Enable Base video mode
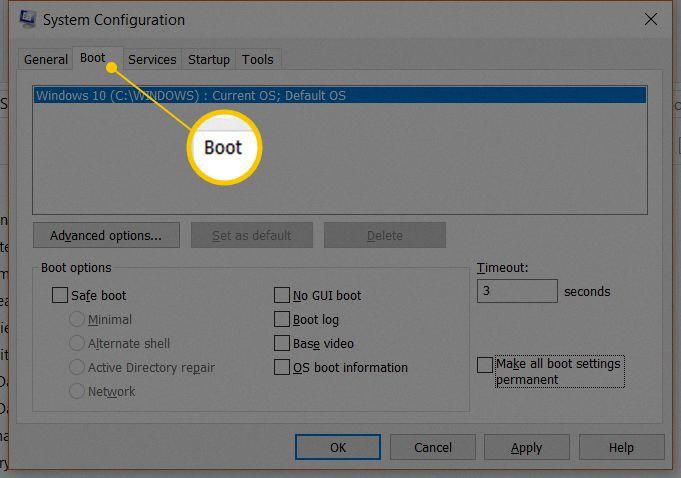Image resolution: width=681 pixels, height=478 pixels. (282, 344)
